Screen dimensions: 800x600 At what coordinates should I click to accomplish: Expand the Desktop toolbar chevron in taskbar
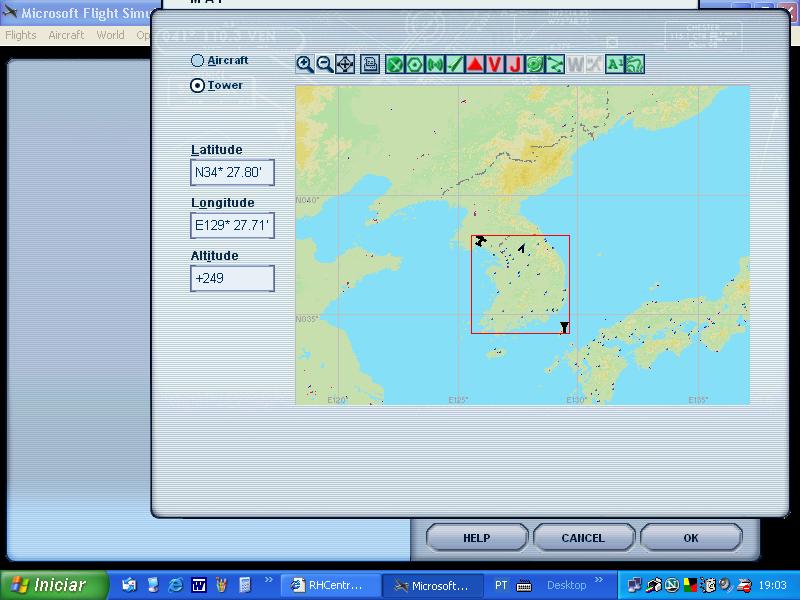(x=600, y=580)
